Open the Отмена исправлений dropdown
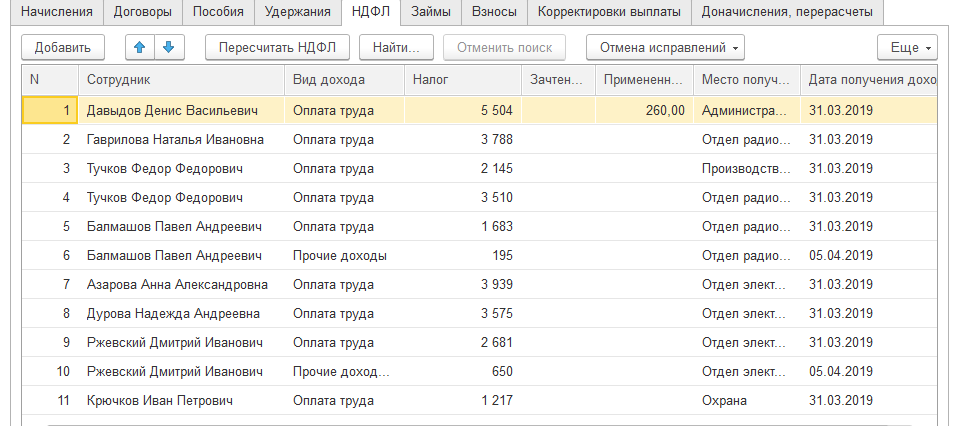Viewport: 959px width, 426px height. coord(665,47)
